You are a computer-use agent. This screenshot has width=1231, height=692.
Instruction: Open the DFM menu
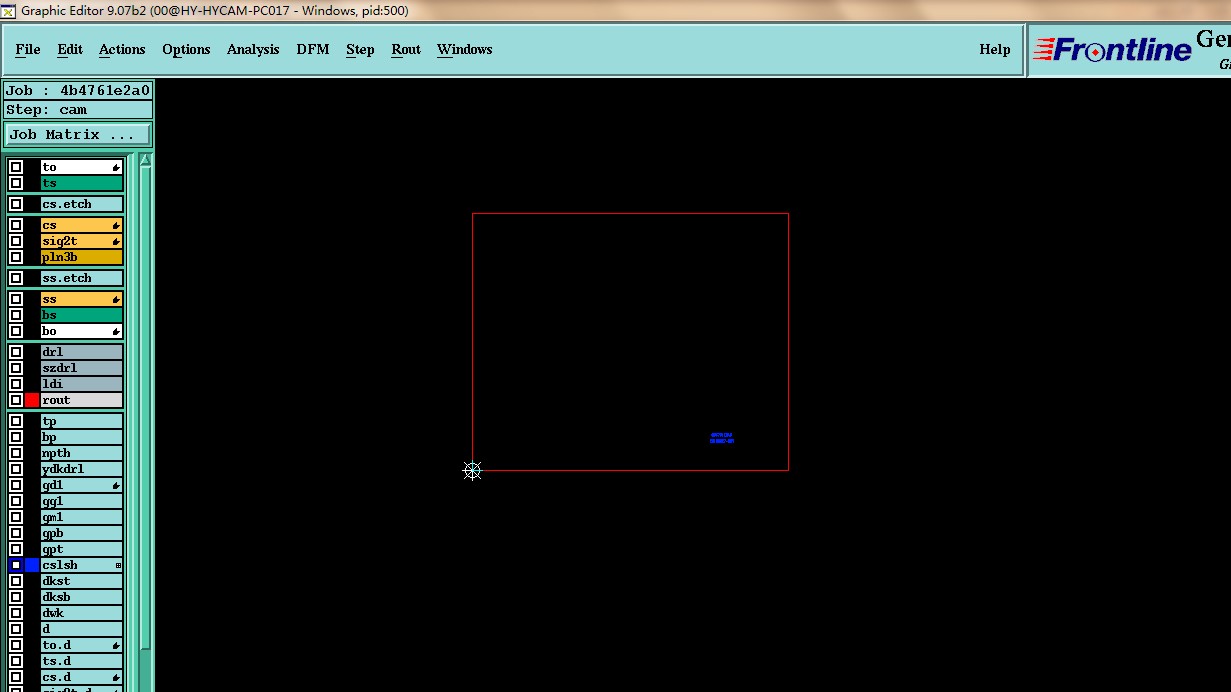click(313, 49)
